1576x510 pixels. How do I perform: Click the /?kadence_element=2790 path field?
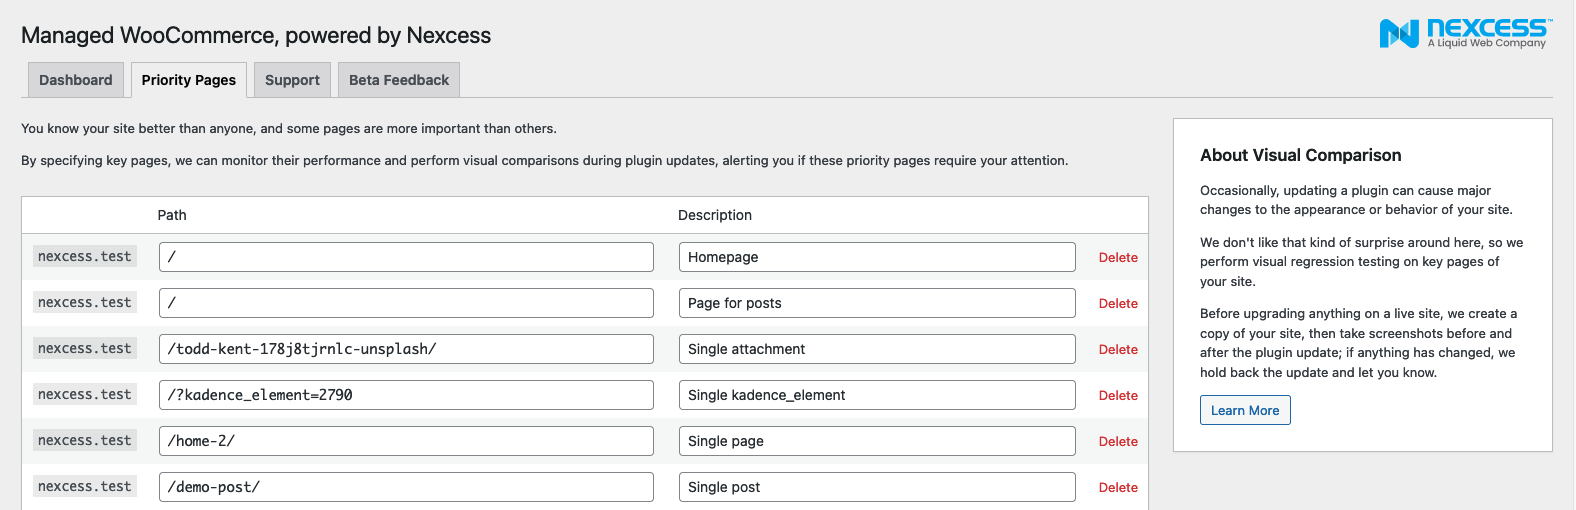tap(405, 395)
